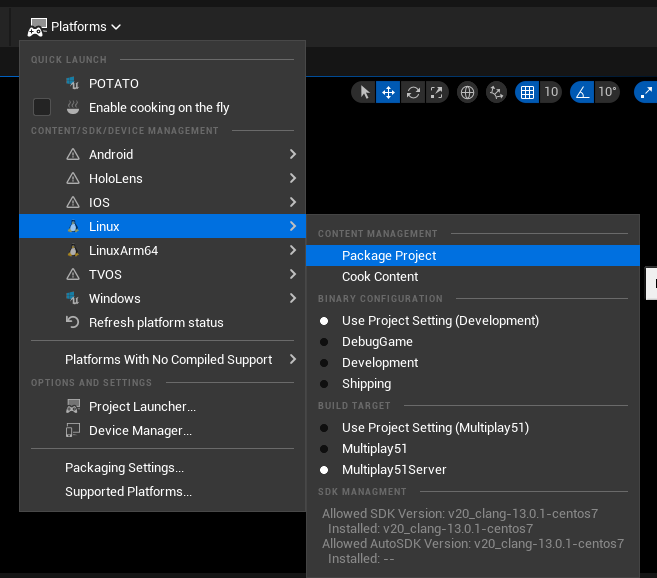The image size is (657, 578).
Task: Toggle rotation snap angle icon
Action: (582, 93)
